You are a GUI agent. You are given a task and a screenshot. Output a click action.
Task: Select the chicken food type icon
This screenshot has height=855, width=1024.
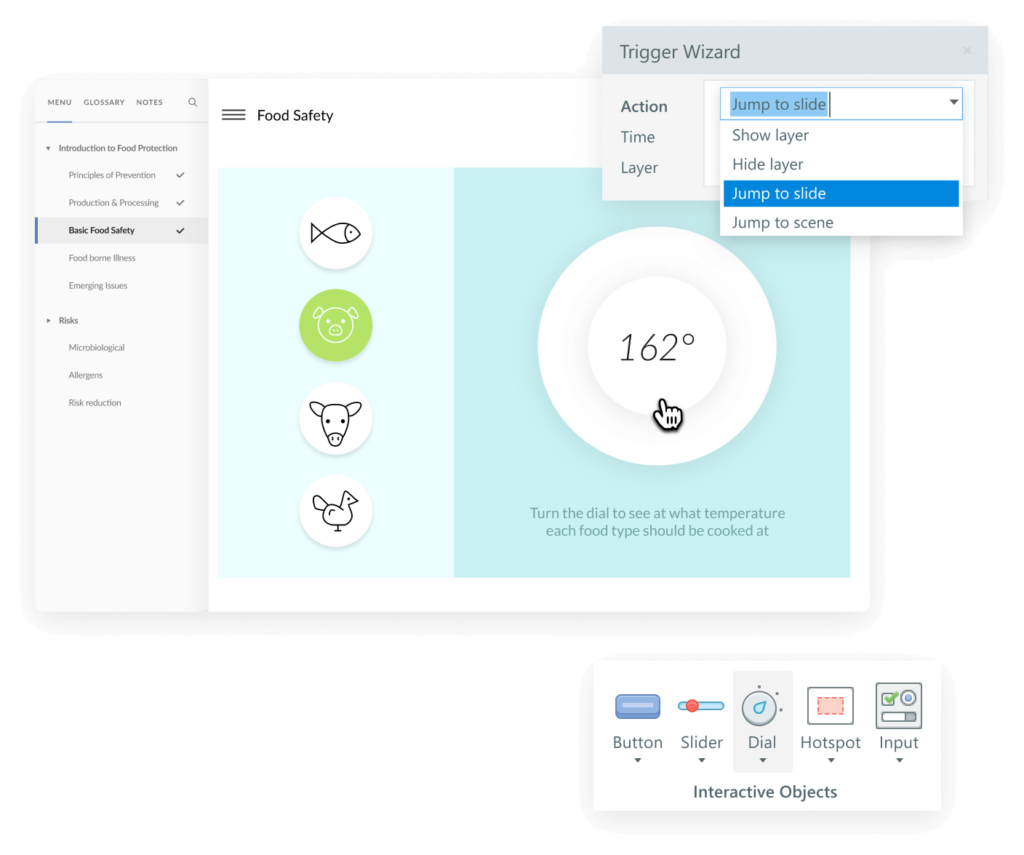(335, 511)
